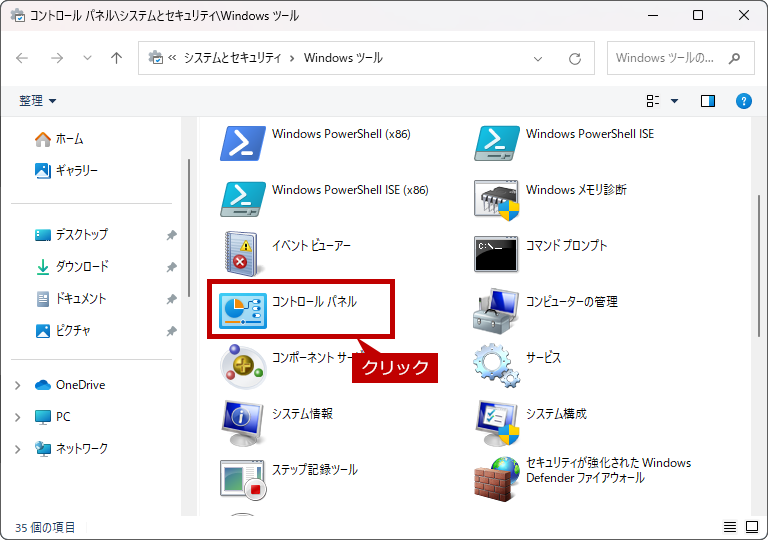Image resolution: width=768 pixels, height=540 pixels.
Task: Open the システム構成 icon
Action: (x=497, y=422)
